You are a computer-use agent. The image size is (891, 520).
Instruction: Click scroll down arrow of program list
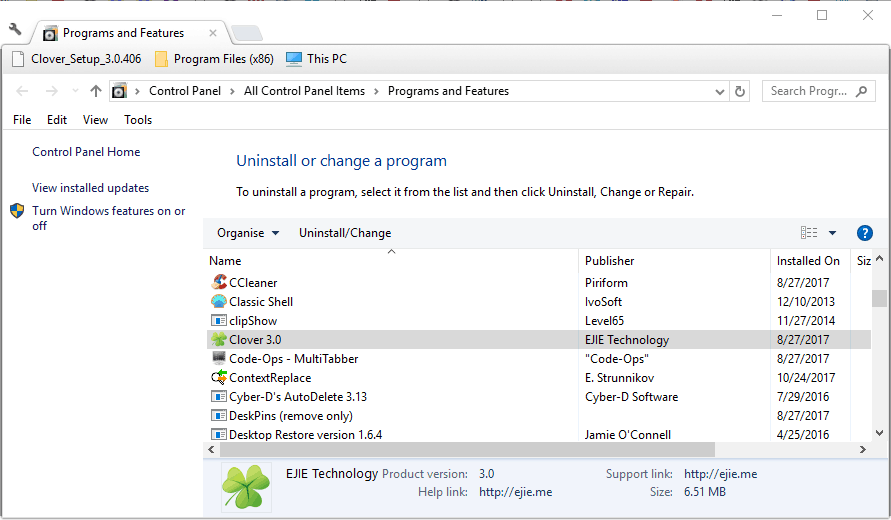880,433
